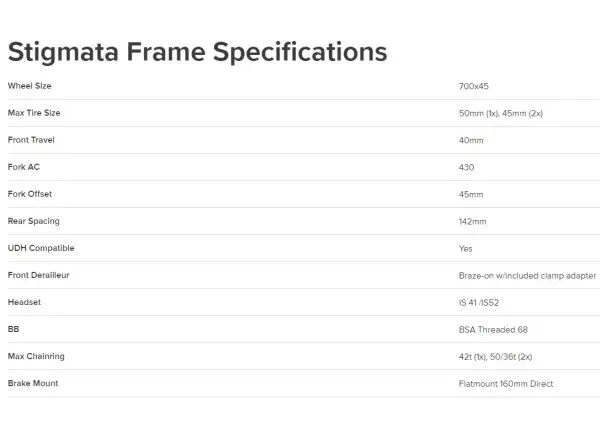Select the Headset row label

click(24, 302)
